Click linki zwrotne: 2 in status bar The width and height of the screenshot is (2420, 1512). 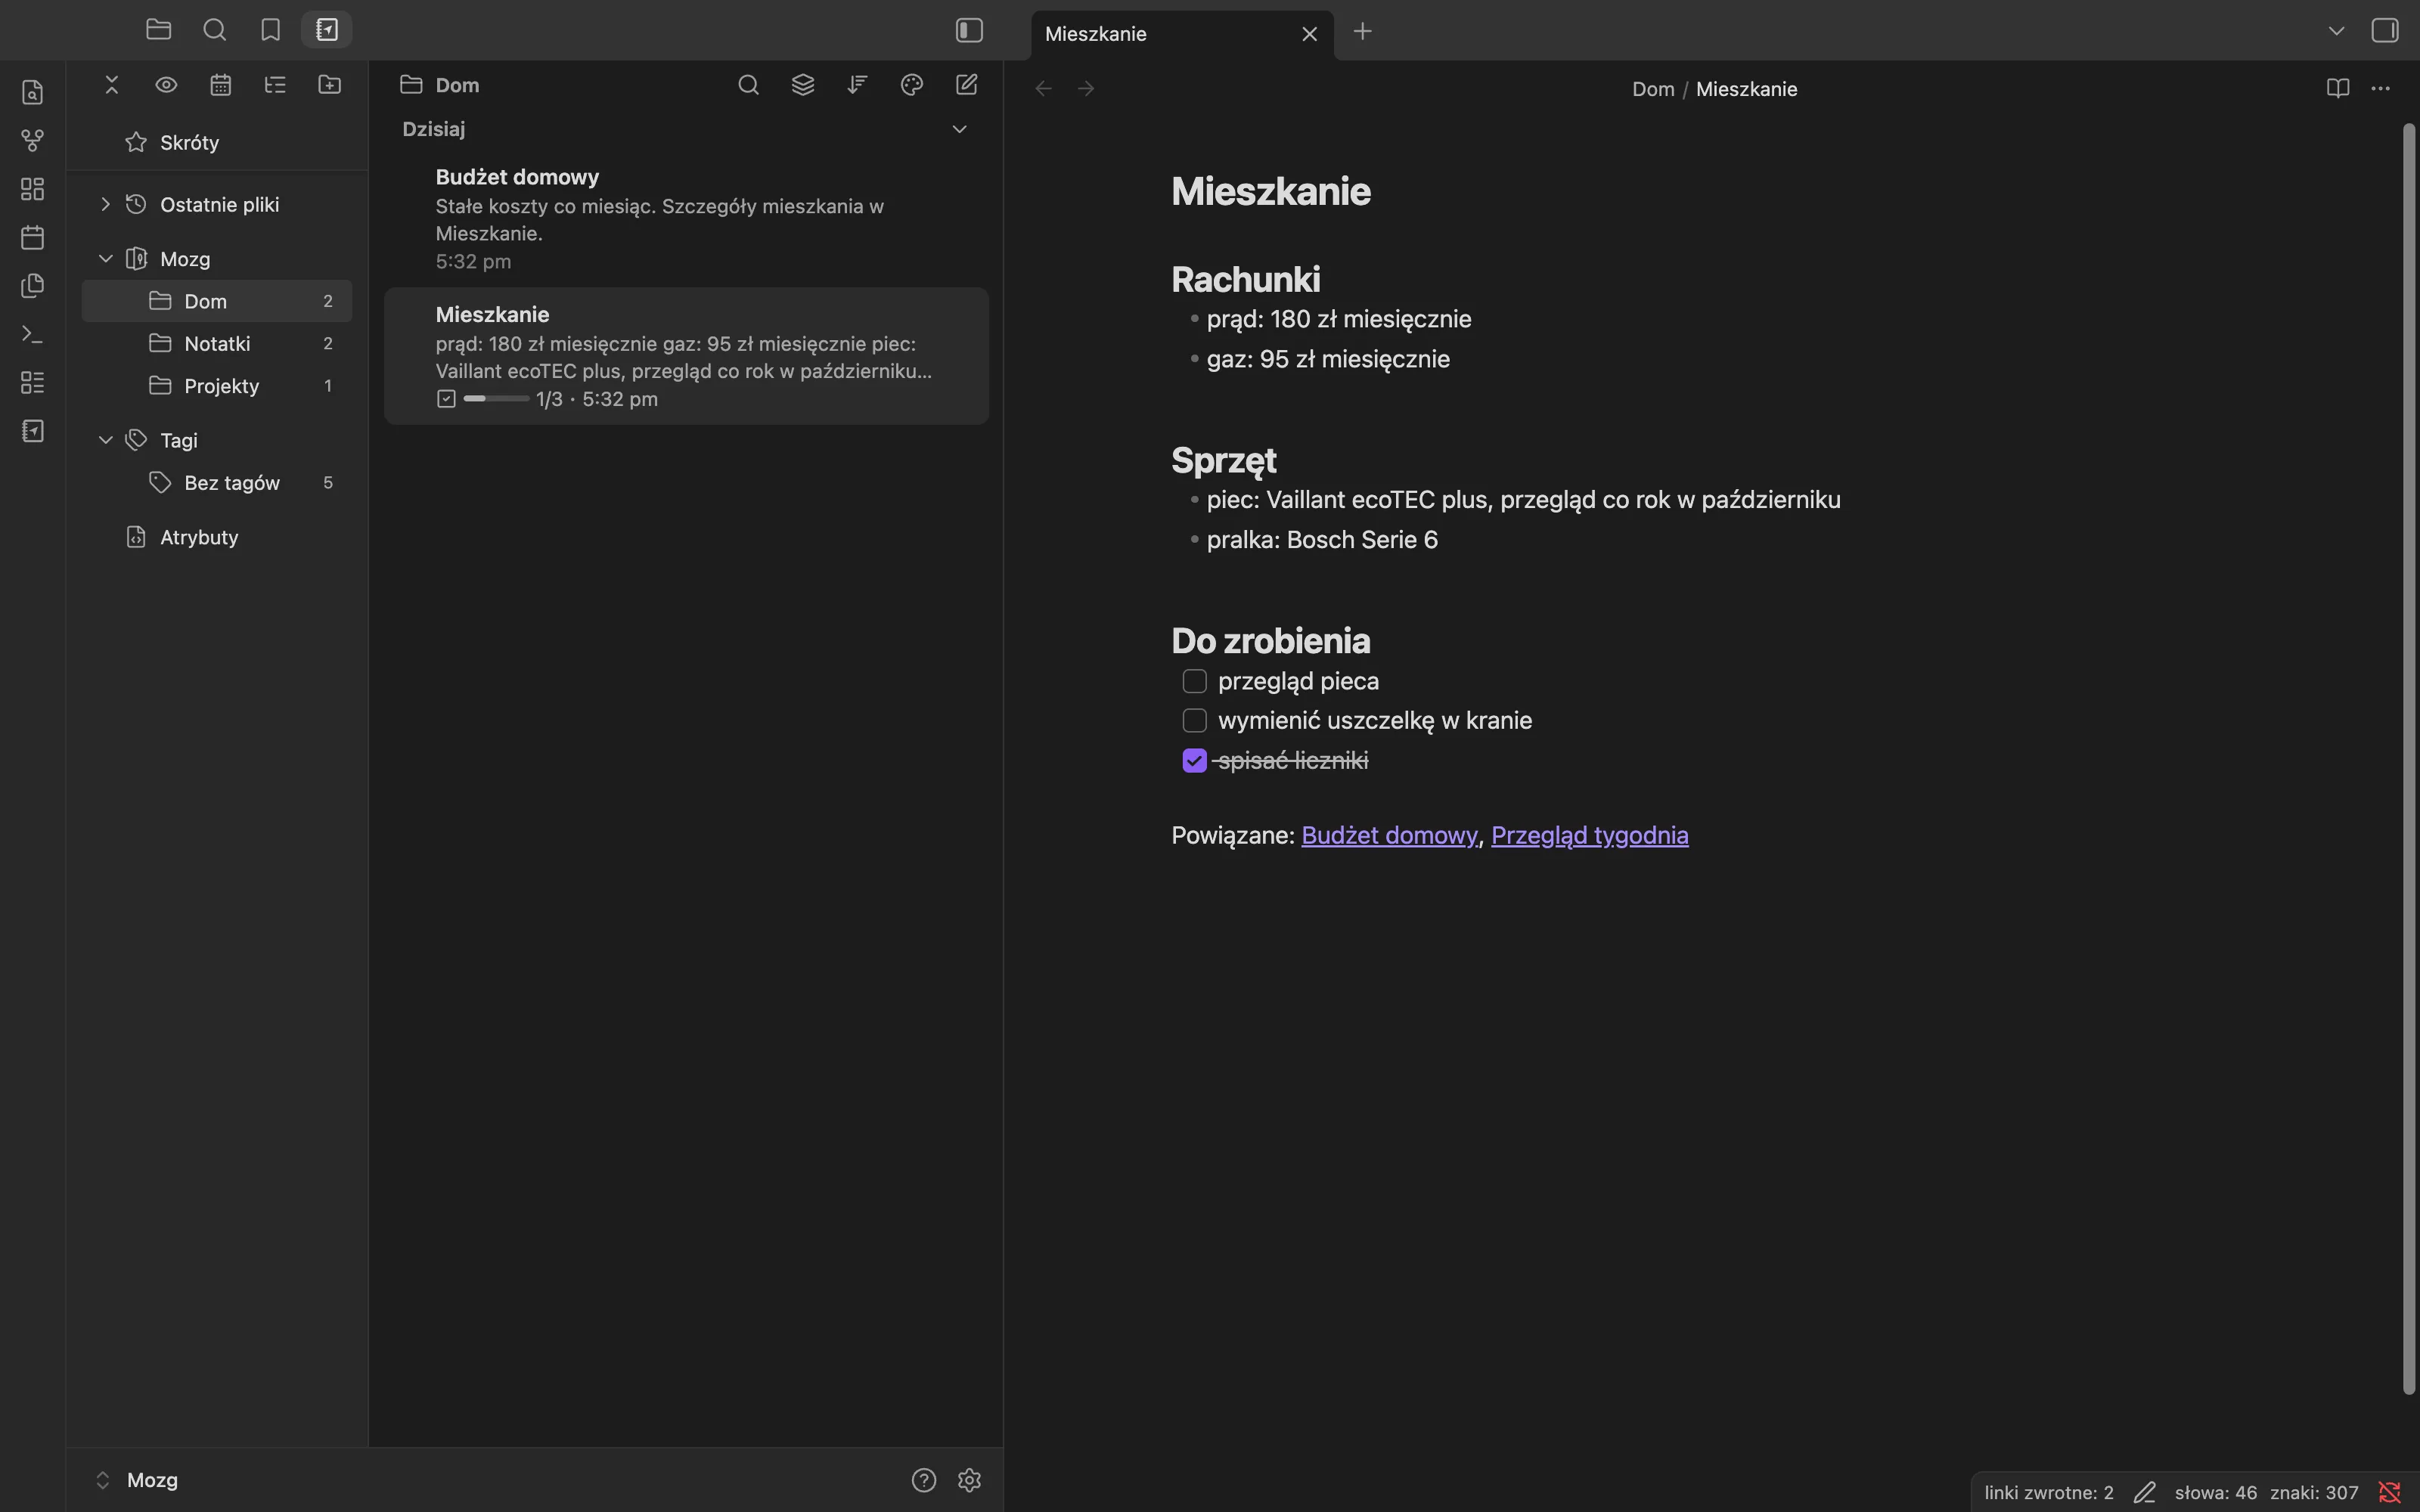[2048, 1493]
